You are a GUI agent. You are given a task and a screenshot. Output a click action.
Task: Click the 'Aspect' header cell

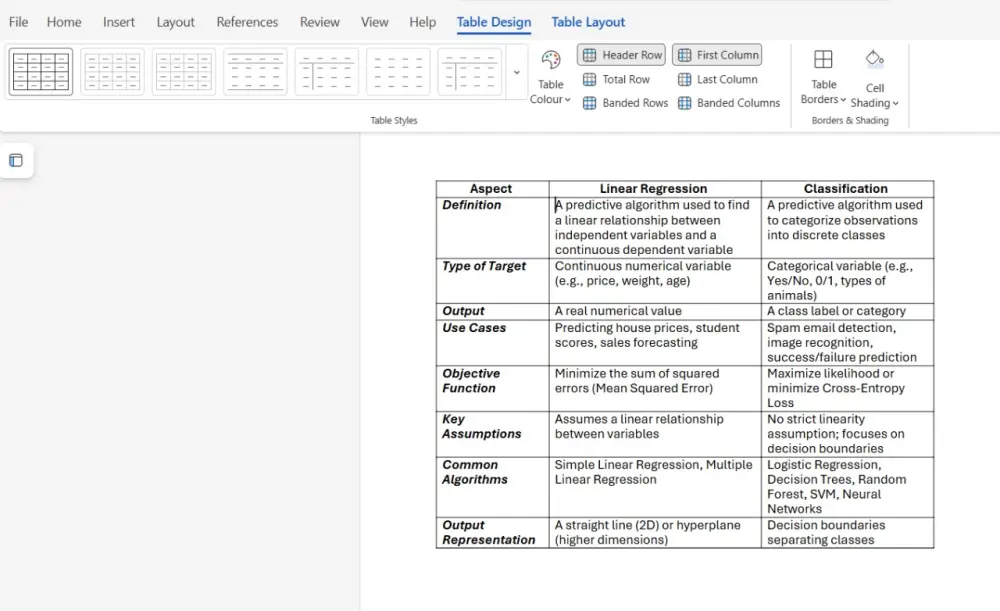click(x=490, y=189)
